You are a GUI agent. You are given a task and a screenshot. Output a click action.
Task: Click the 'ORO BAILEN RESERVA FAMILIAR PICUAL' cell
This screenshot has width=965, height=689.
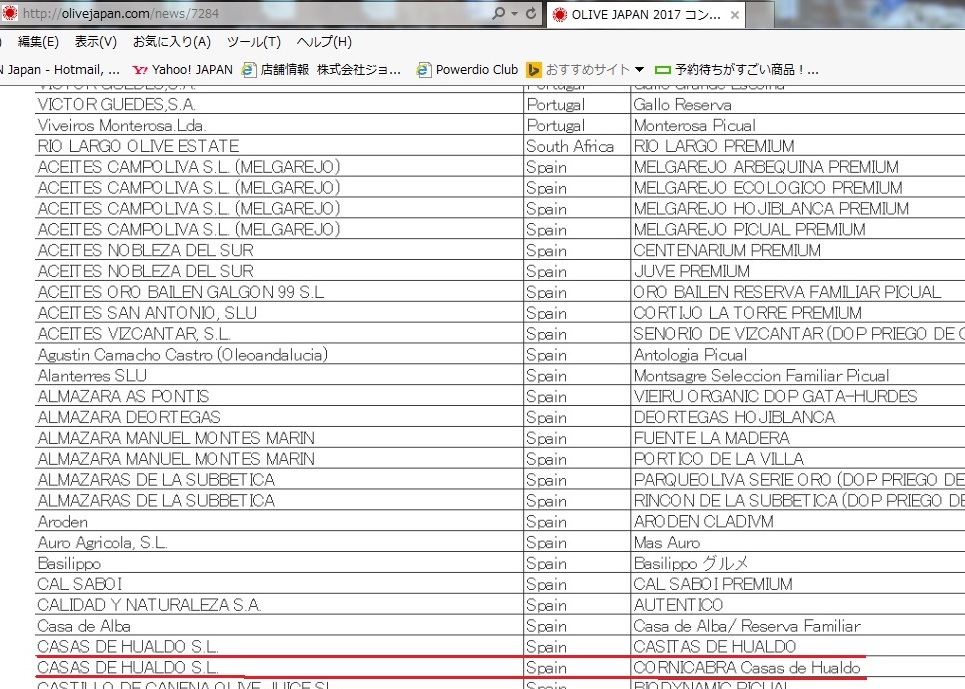pos(798,292)
